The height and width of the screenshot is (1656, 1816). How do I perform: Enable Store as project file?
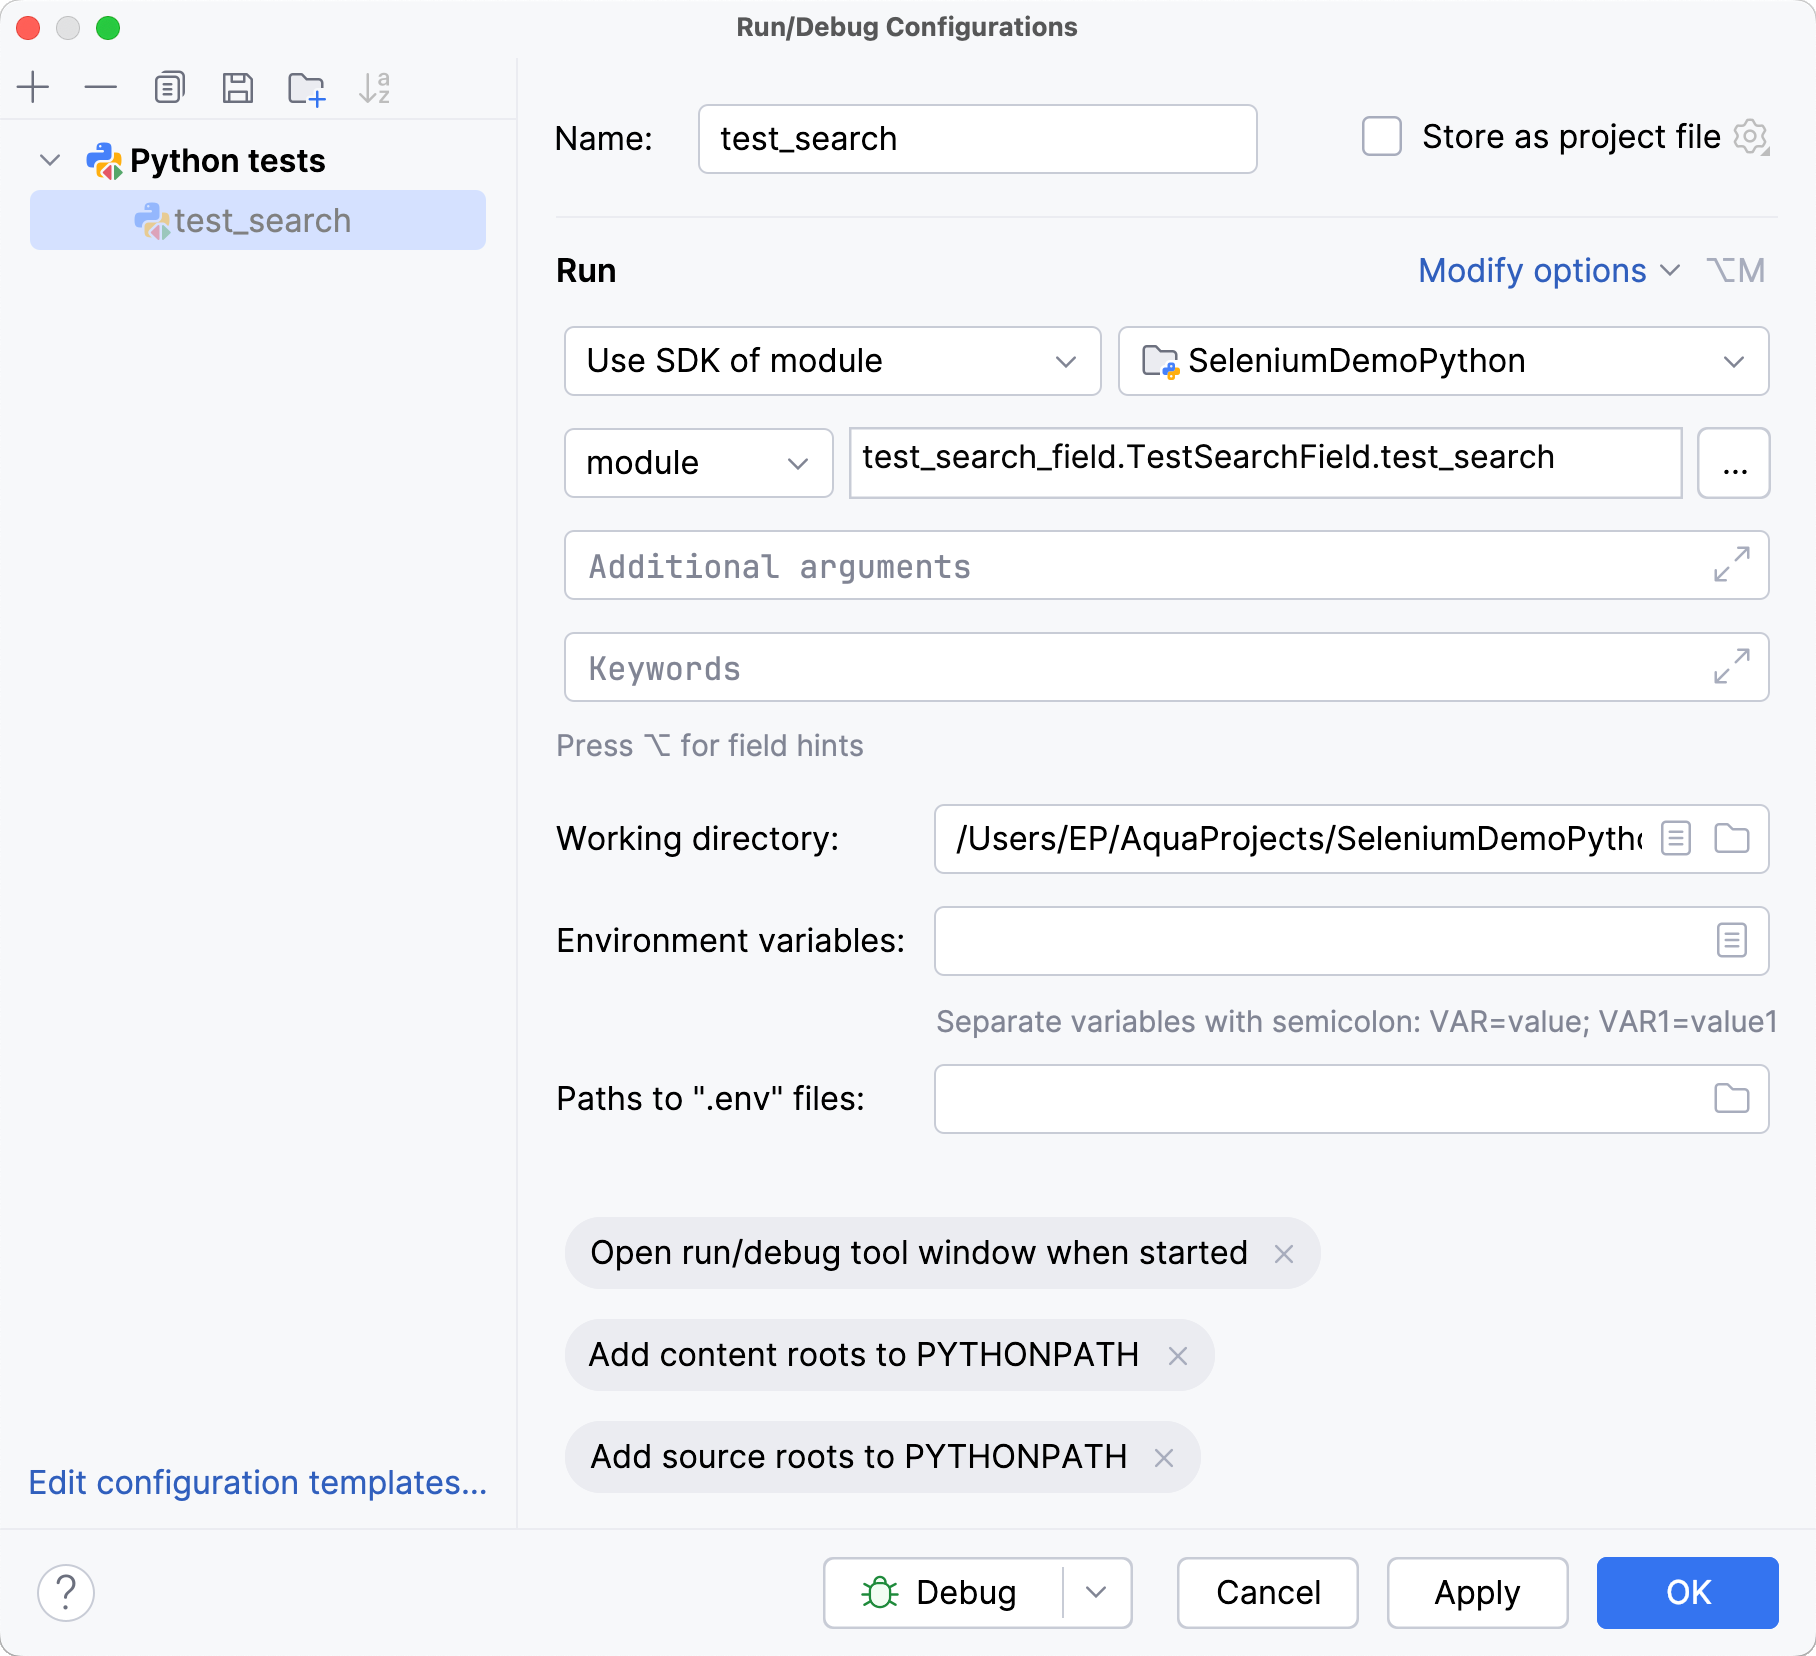click(1381, 138)
